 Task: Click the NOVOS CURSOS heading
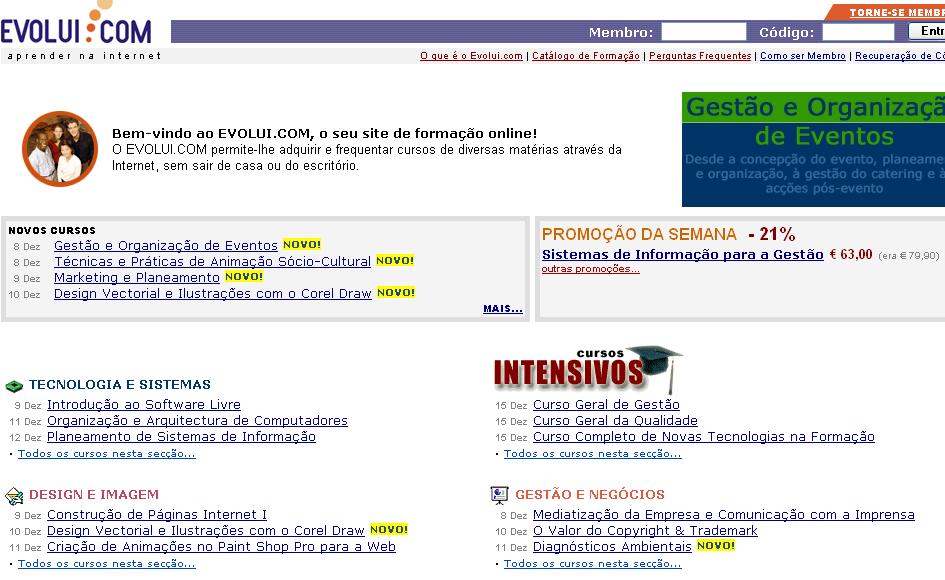point(52,230)
